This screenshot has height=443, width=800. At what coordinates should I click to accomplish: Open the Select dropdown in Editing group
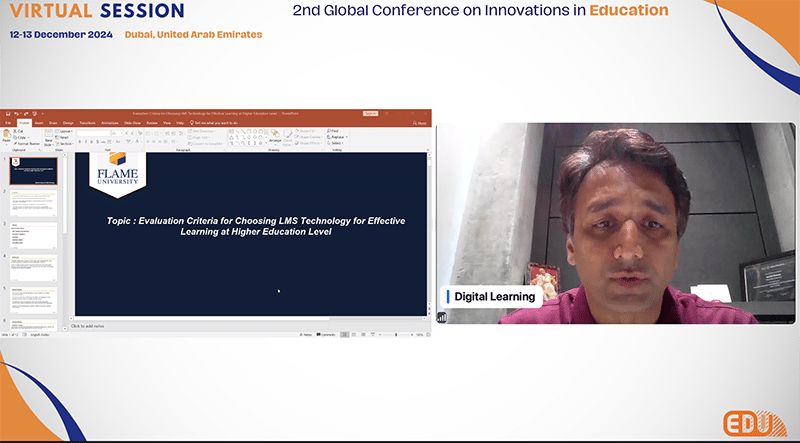point(335,143)
